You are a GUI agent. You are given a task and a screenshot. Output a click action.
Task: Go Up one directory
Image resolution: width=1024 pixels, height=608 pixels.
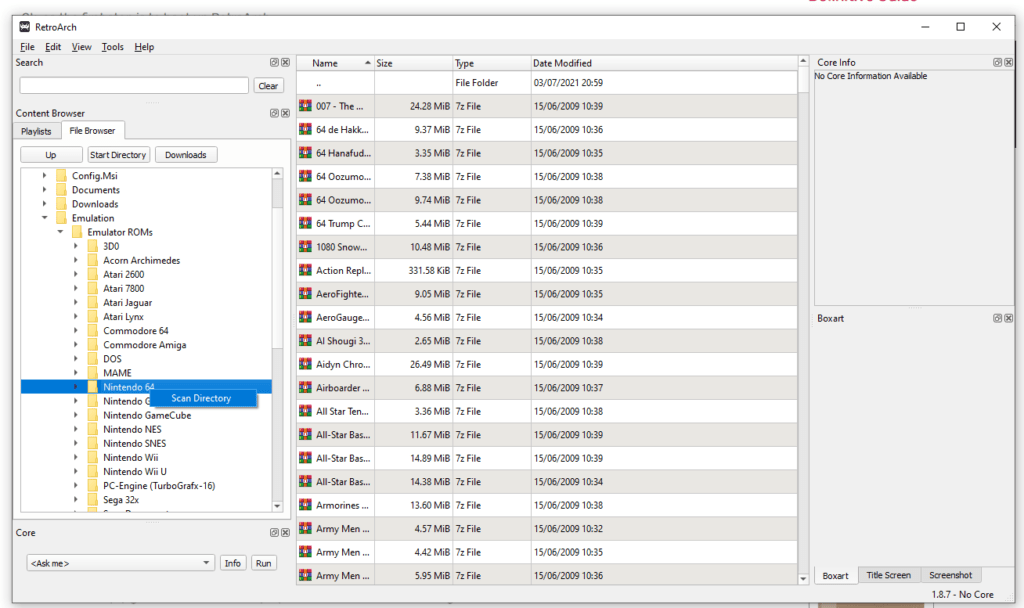pos(51,155)
